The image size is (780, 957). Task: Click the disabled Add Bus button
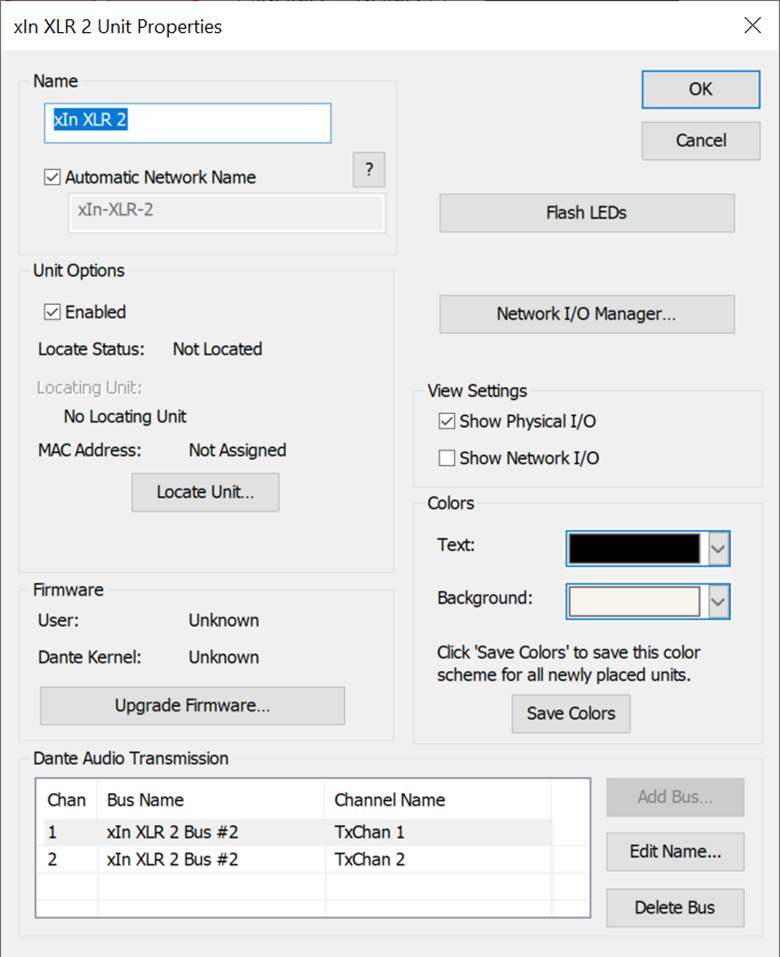coord(675,797)
